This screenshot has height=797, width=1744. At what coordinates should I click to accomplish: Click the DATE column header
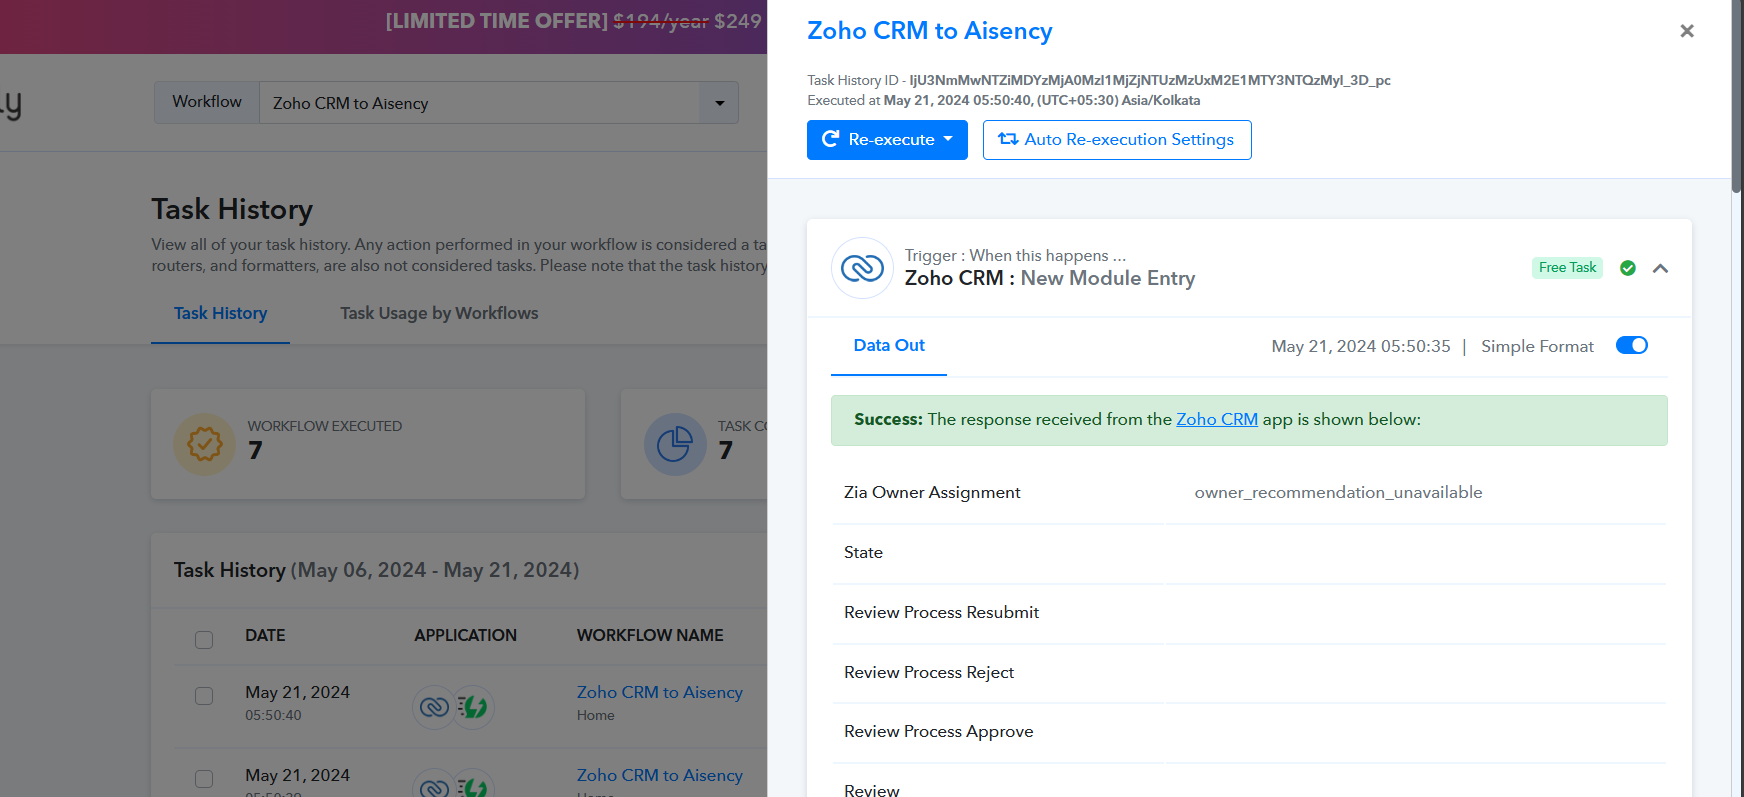[x=265, y=636]
